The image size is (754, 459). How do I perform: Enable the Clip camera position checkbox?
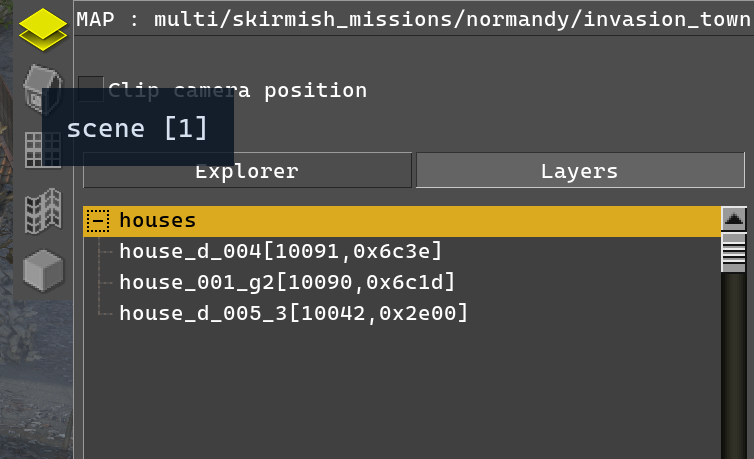91,89
